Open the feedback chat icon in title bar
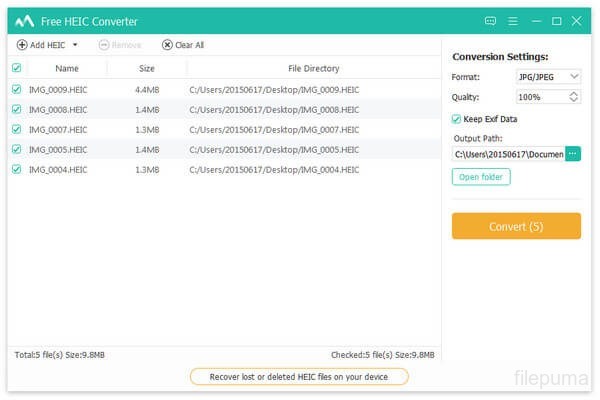This screenshot has height=400, width=600. point(490,20)
